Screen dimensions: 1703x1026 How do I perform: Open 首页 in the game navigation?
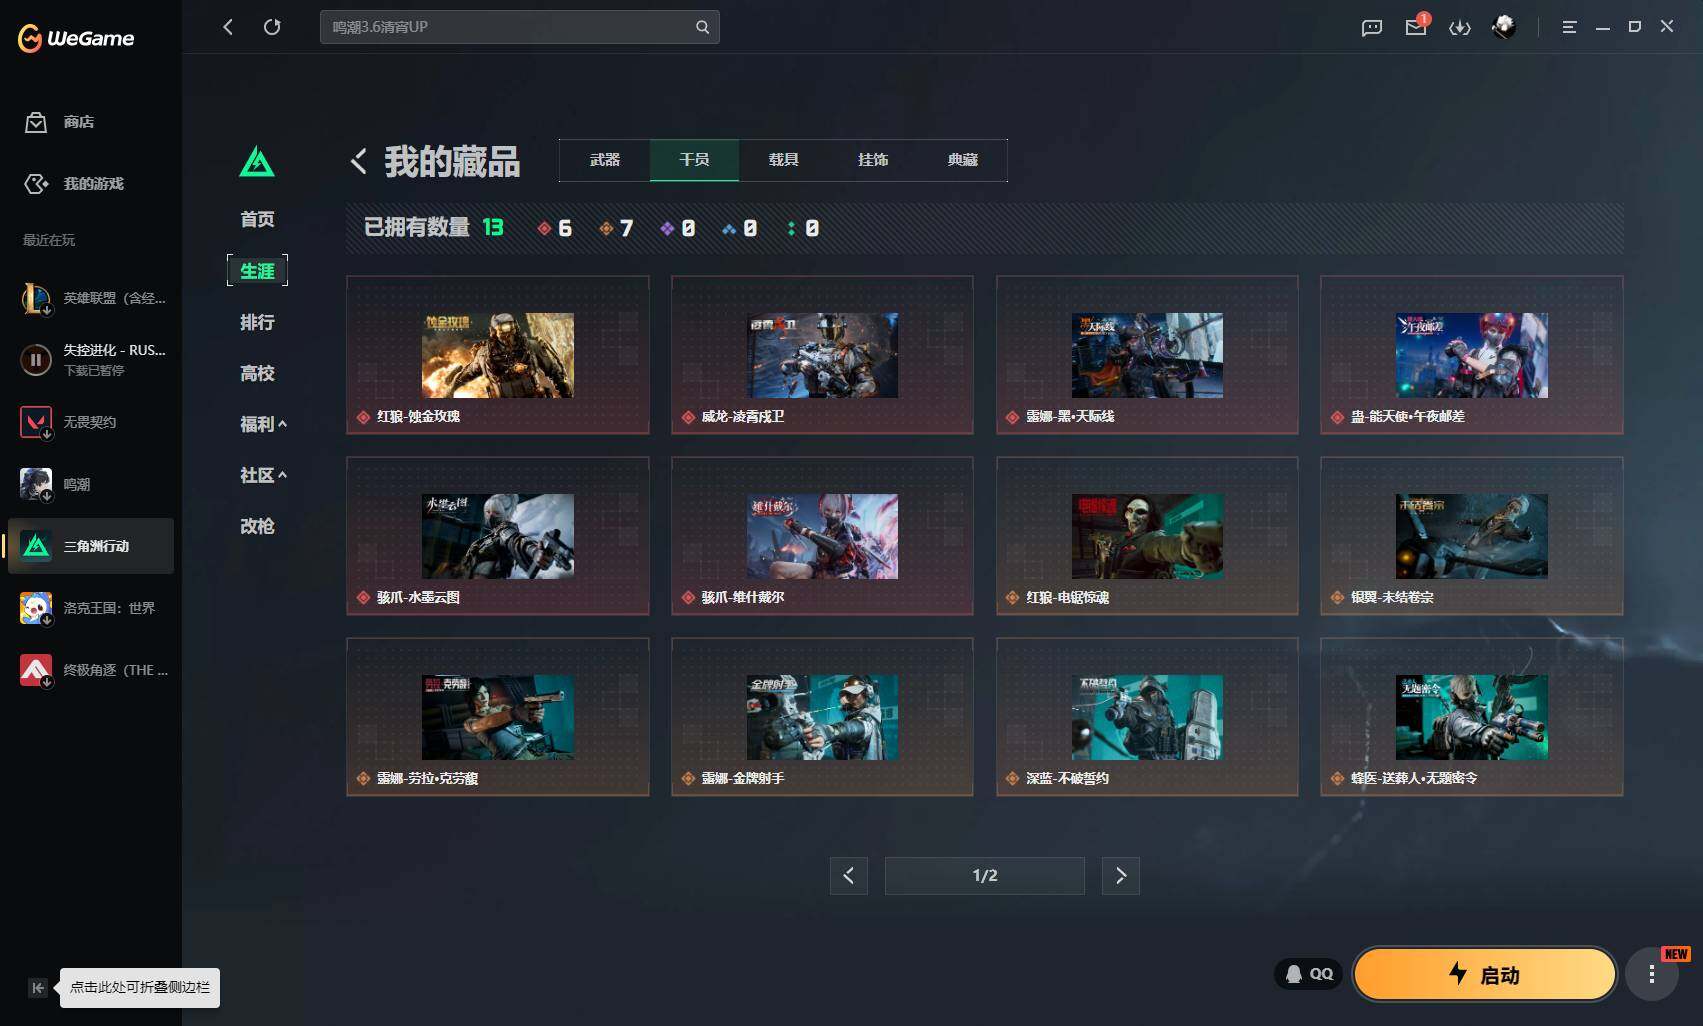[257, 219]
